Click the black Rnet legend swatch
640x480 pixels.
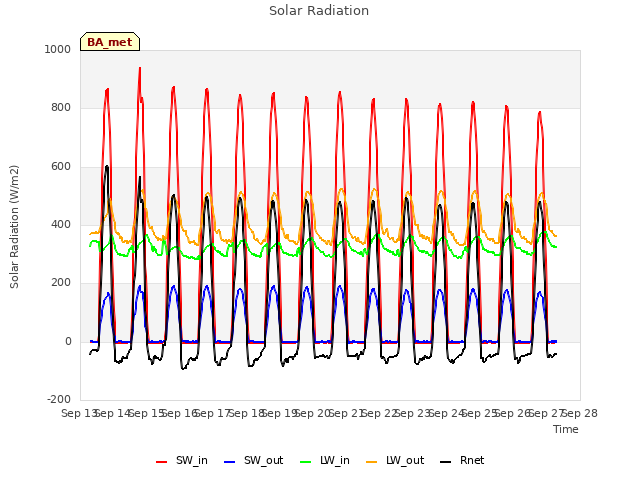tap(446, 462)
